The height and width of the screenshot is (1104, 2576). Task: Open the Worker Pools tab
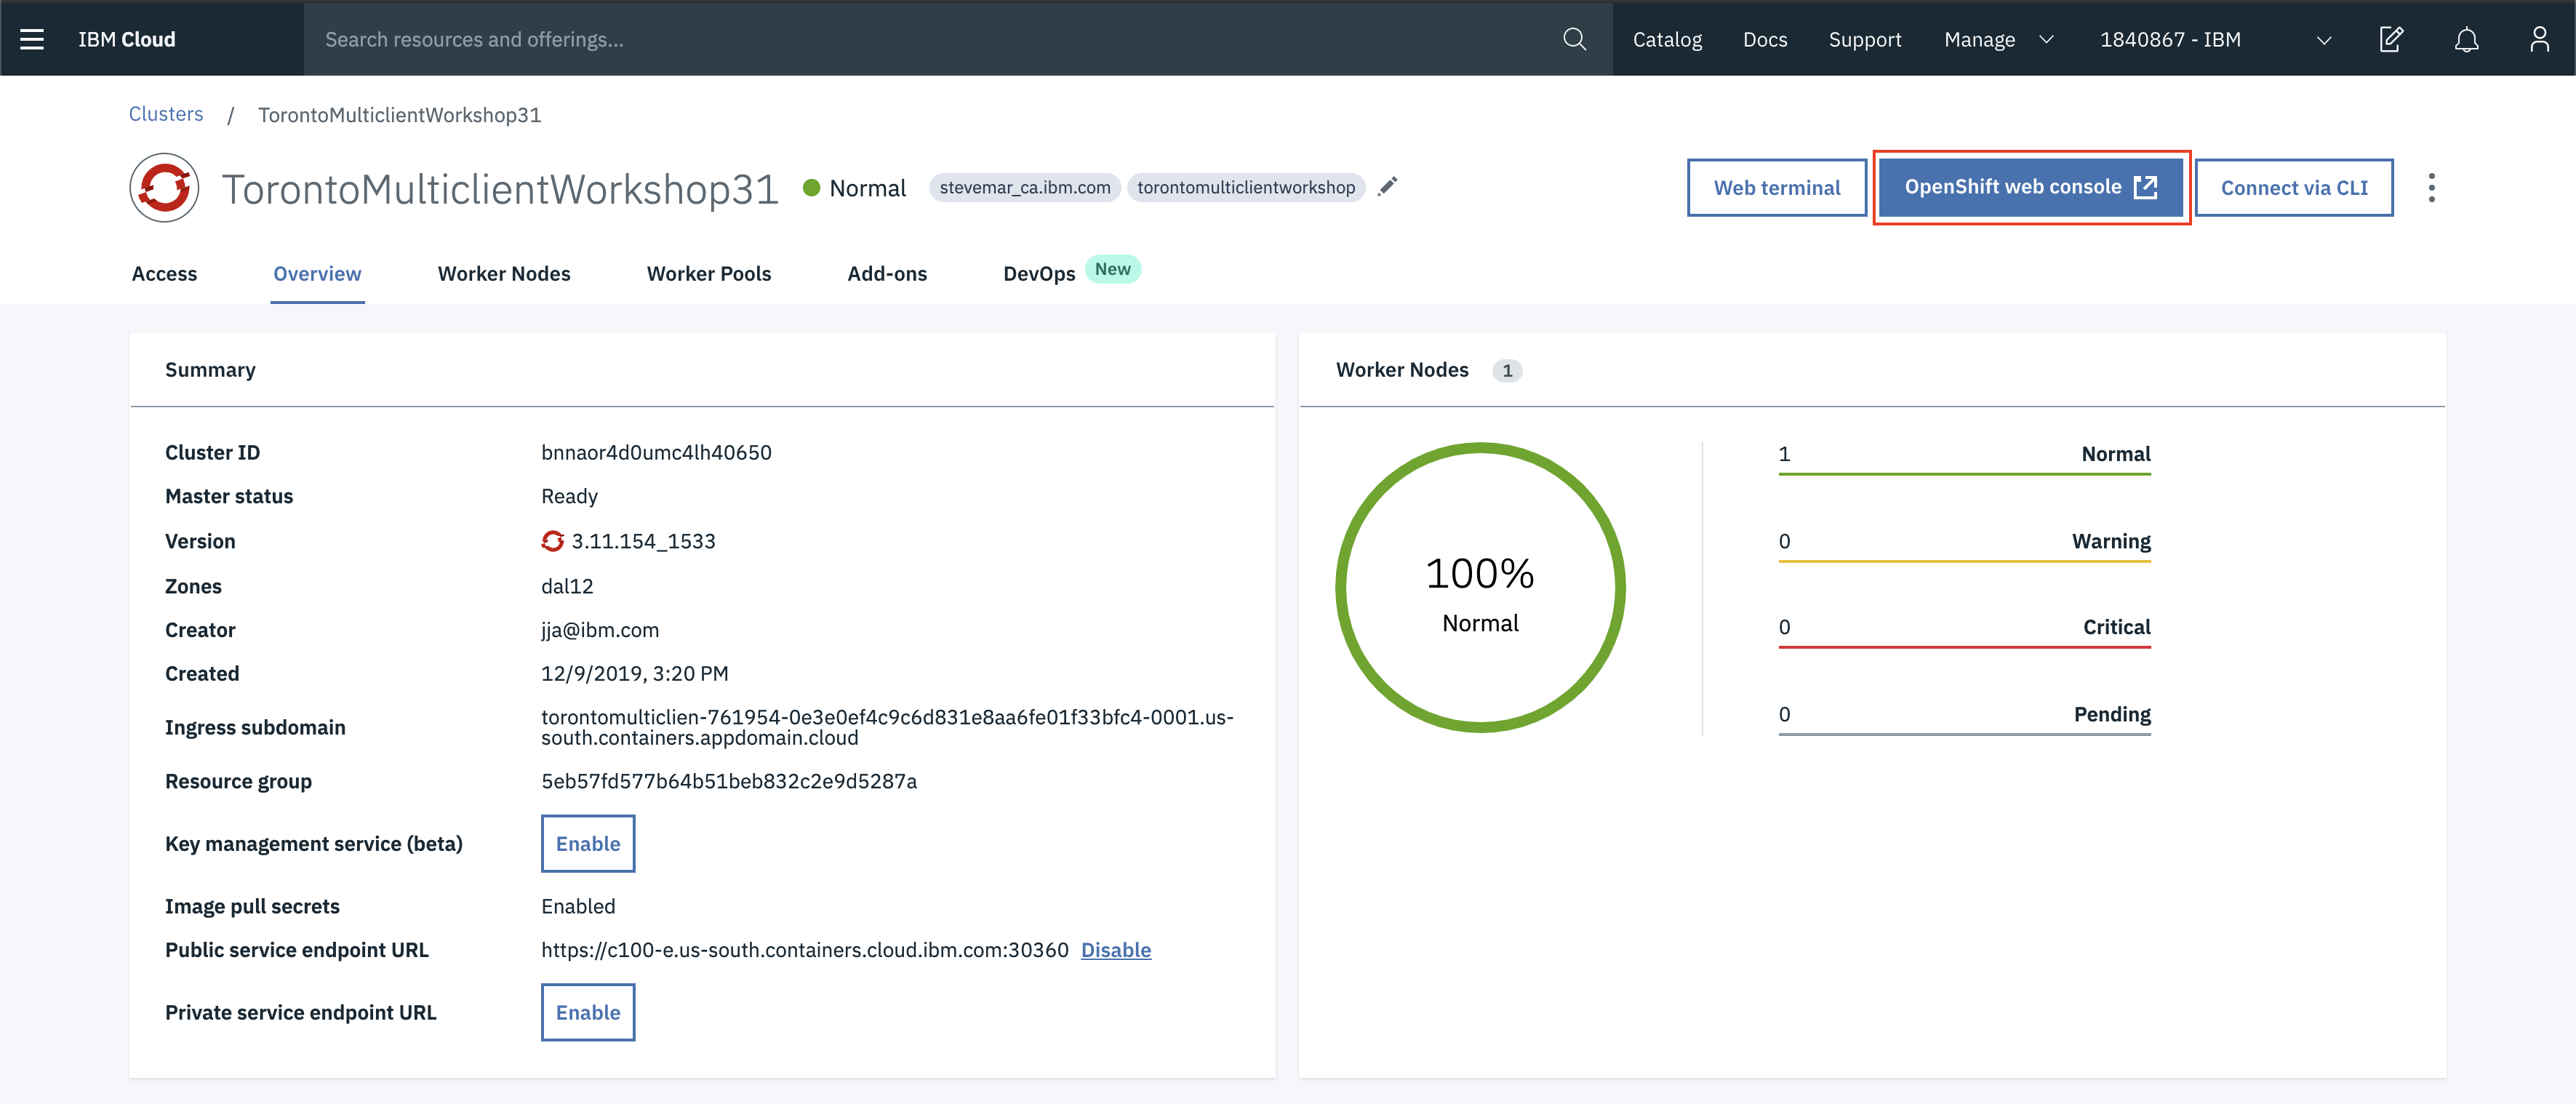(x=709, y=273)
